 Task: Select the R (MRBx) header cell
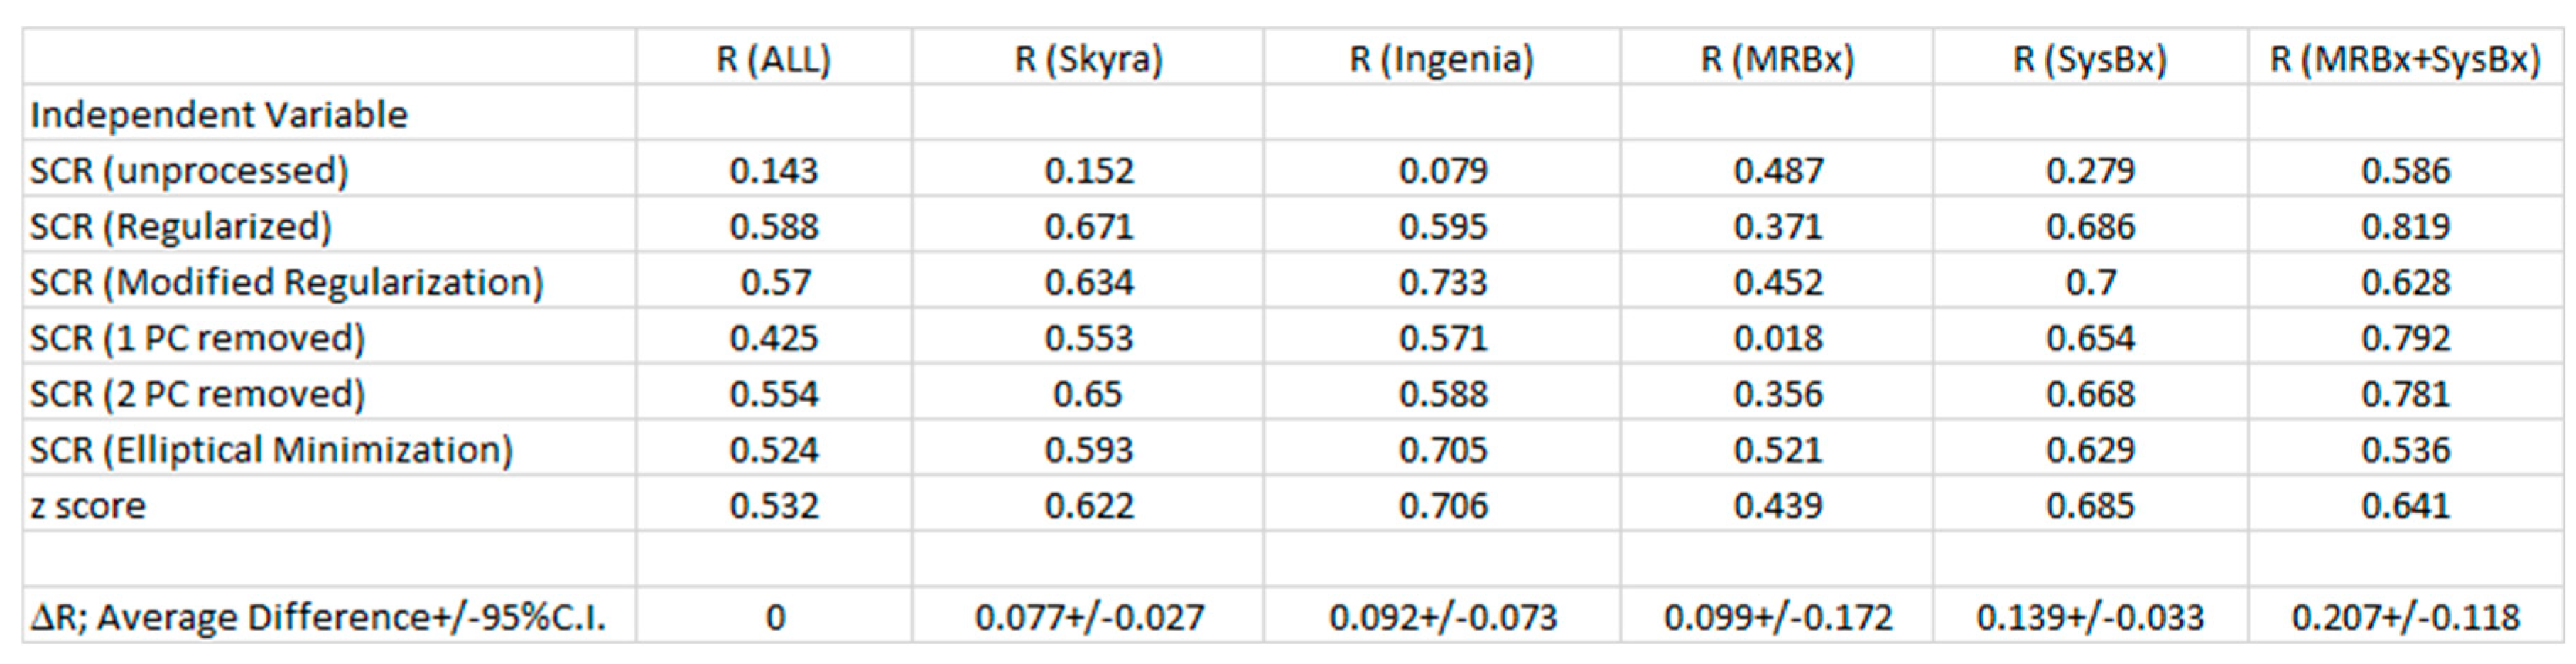(x=1777, y=60)
